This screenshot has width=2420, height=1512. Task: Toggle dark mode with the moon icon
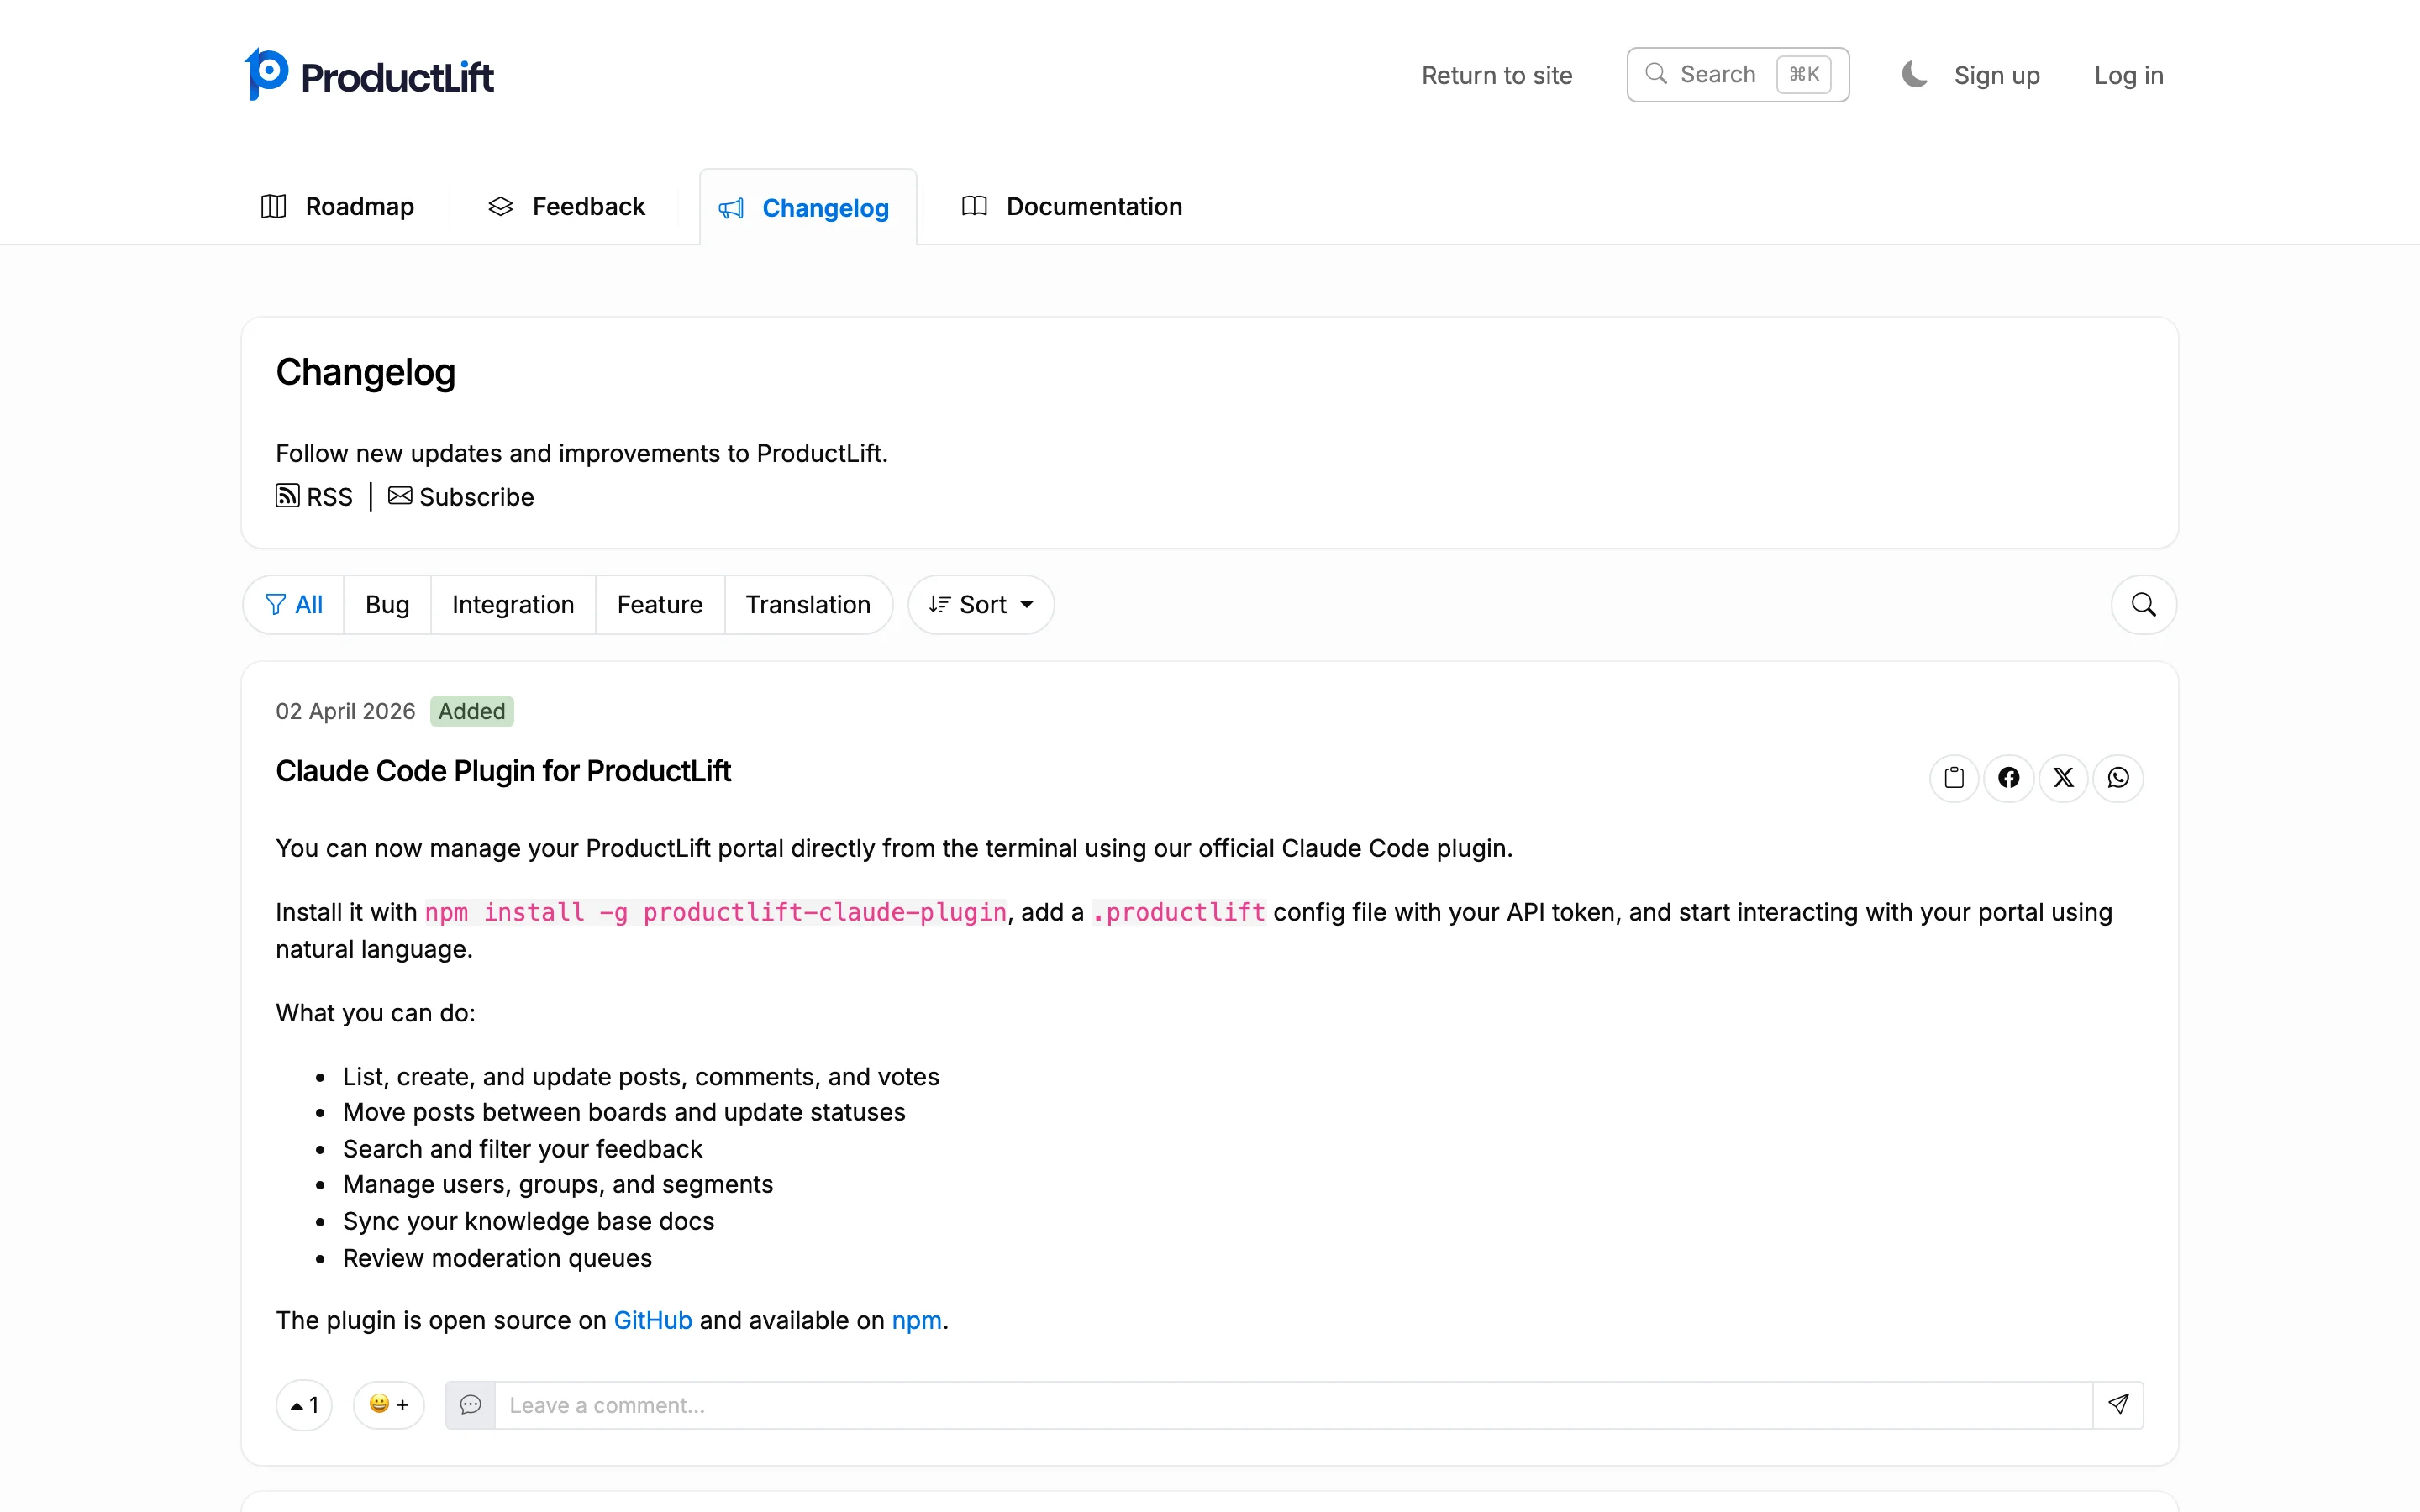[x=1913, y=74]
